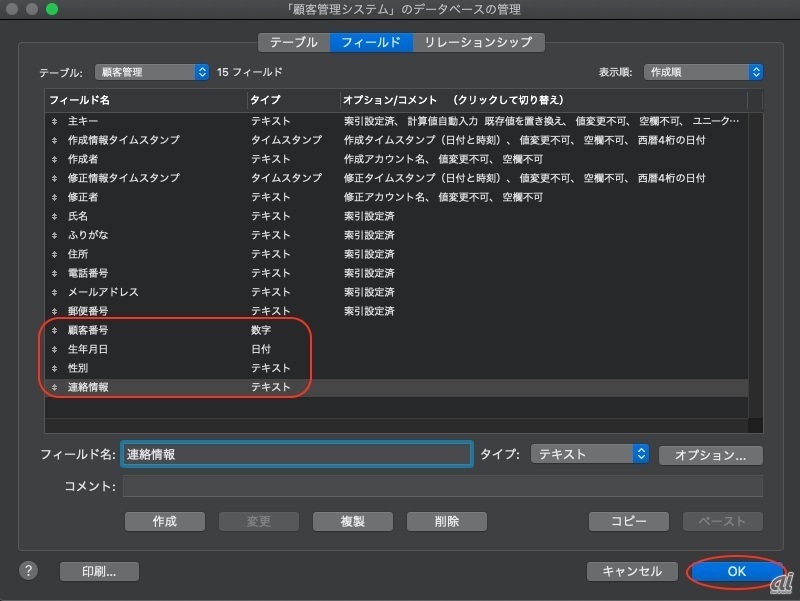This screenshot has width=800, height=601.
Task: Click the help question mark icon
Action: [x=29, y=571]
